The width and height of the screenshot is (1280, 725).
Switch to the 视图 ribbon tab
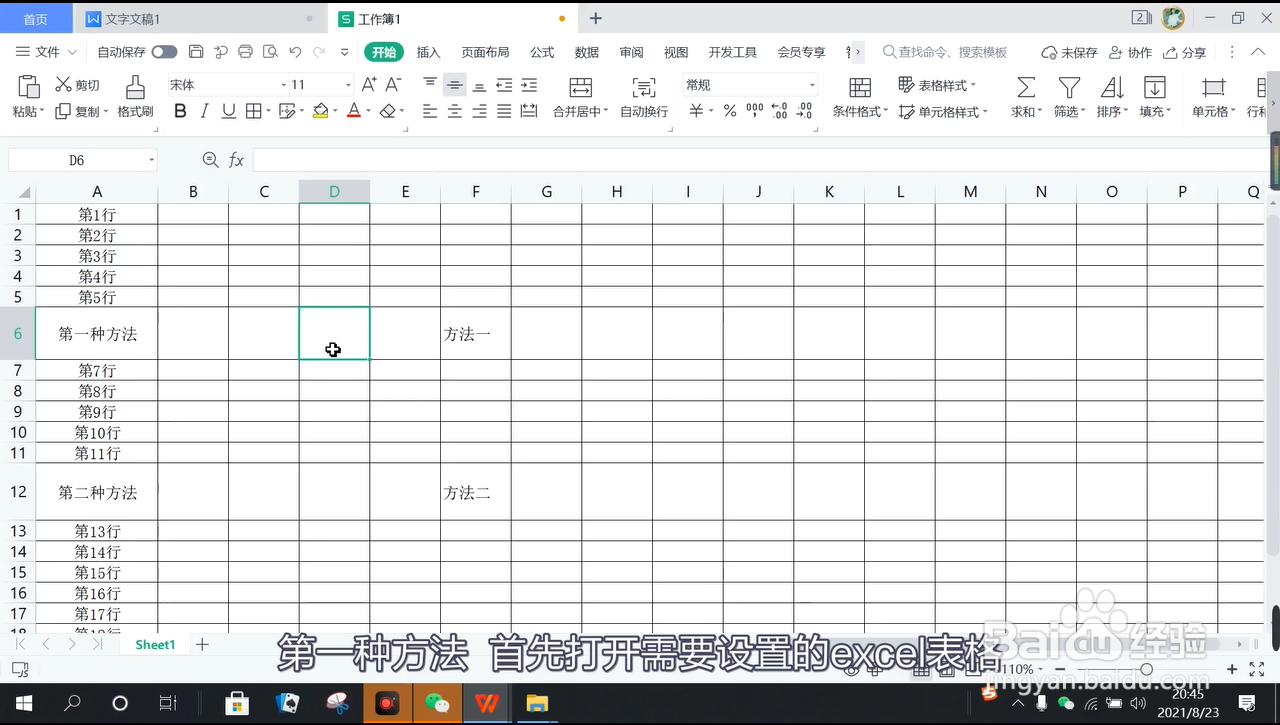click(676, 52)
